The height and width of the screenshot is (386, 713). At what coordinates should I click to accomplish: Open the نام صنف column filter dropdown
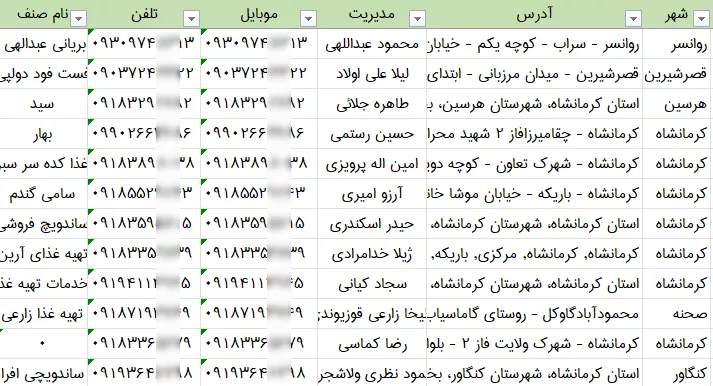(78, 19)
